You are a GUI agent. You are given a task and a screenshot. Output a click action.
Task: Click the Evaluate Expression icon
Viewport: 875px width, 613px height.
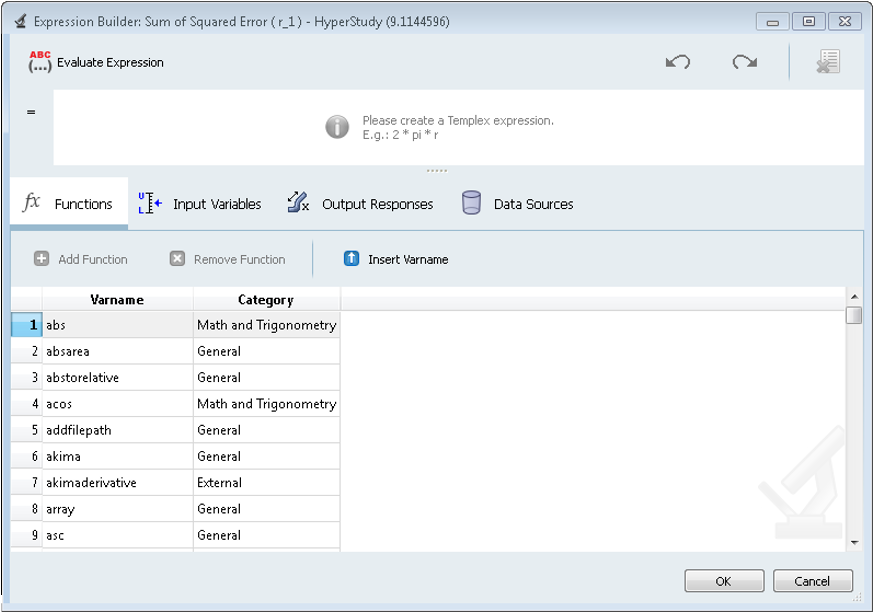(x=40, y=62)
